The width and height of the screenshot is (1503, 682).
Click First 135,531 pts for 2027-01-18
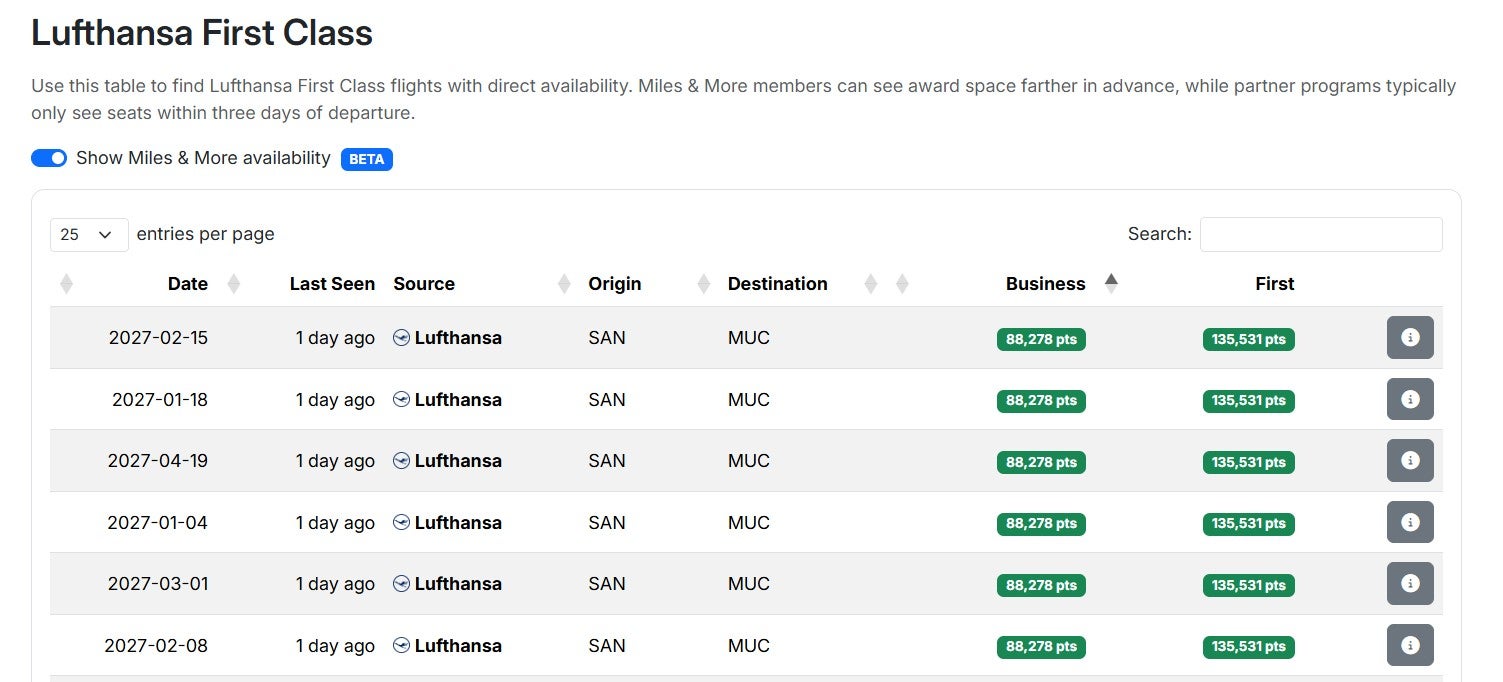pyautogui.click(x=1248, y=401)
